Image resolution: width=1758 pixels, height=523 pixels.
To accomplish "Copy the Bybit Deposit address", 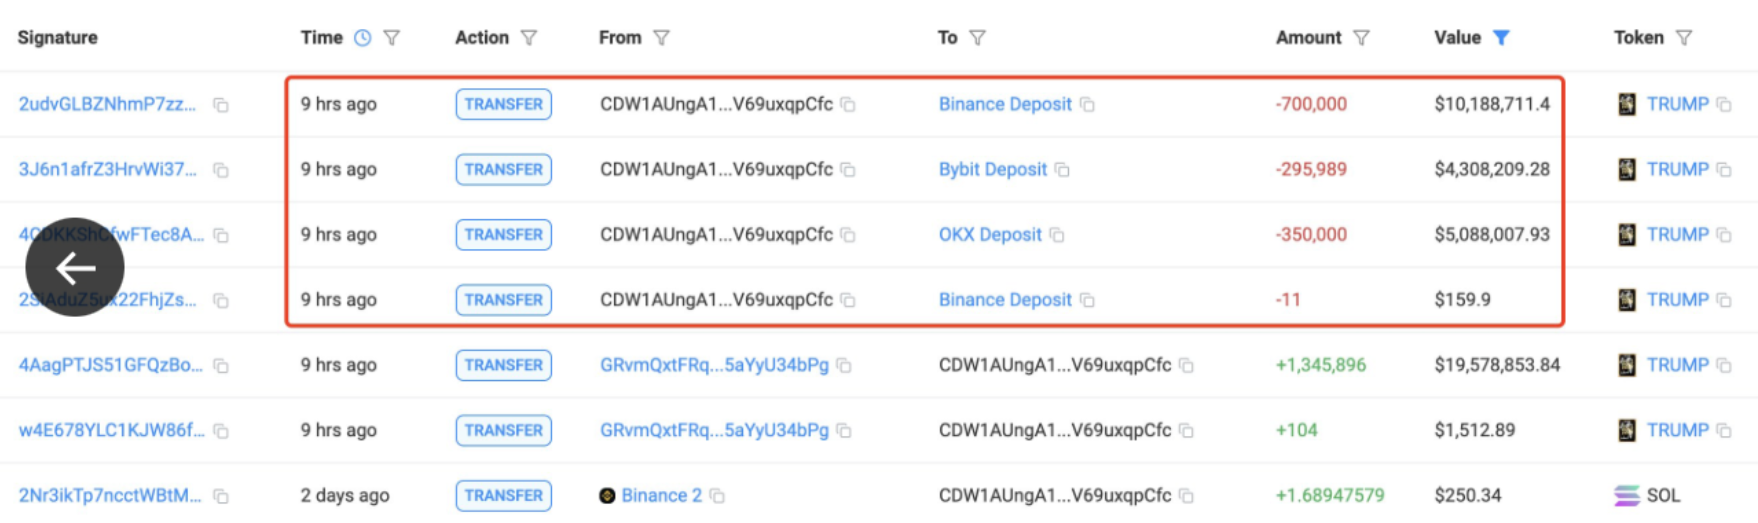I will pyautogui.click(x=1062, y=170).
